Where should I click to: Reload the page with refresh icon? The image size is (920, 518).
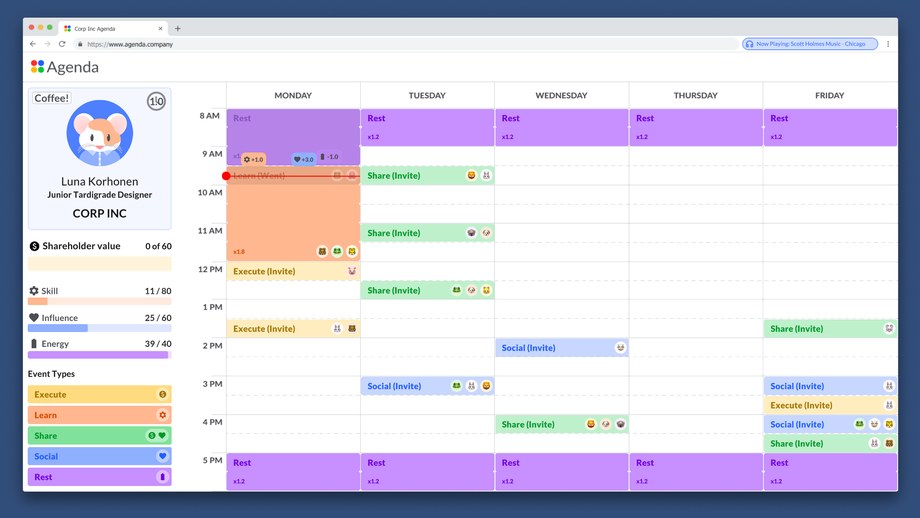point(62,44)
